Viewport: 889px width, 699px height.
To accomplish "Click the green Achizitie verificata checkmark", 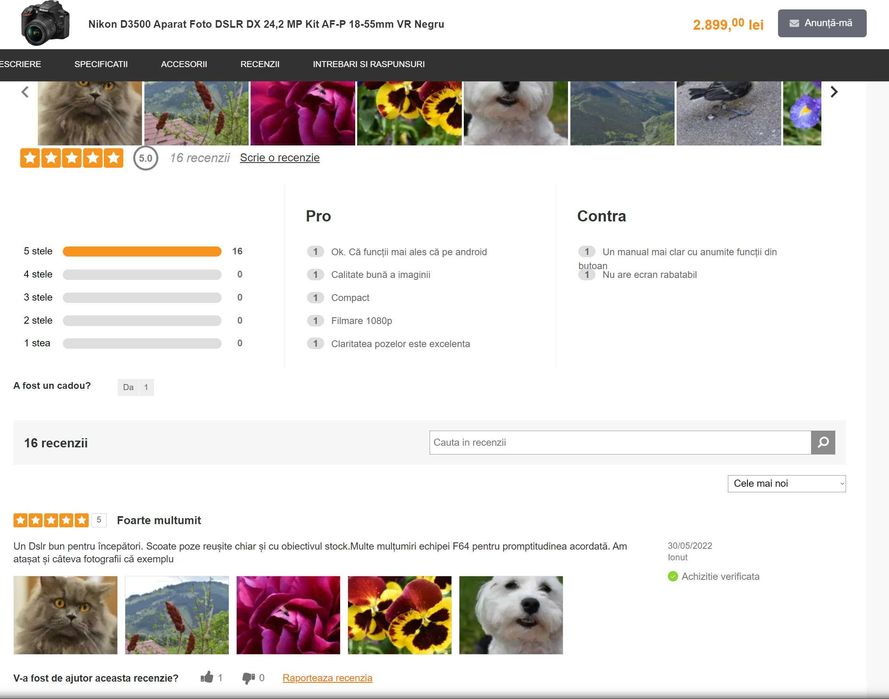I will tap(673, 577).
